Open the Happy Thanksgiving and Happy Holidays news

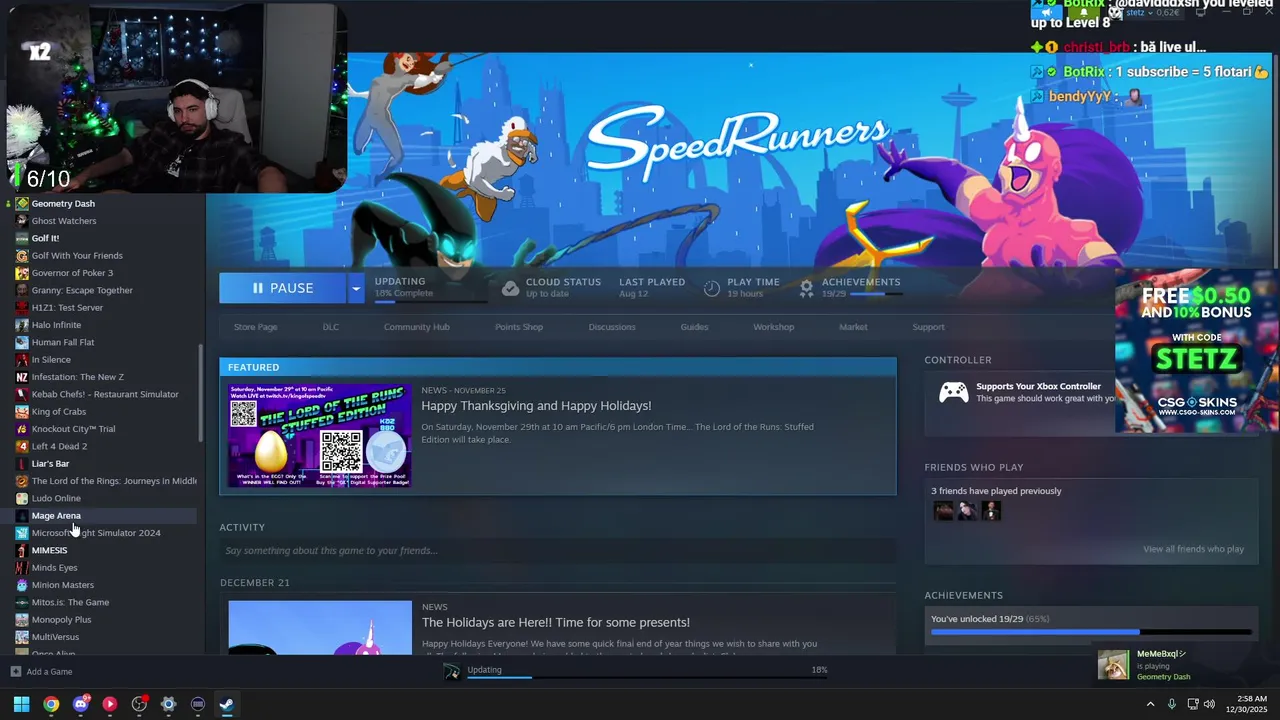536,406
